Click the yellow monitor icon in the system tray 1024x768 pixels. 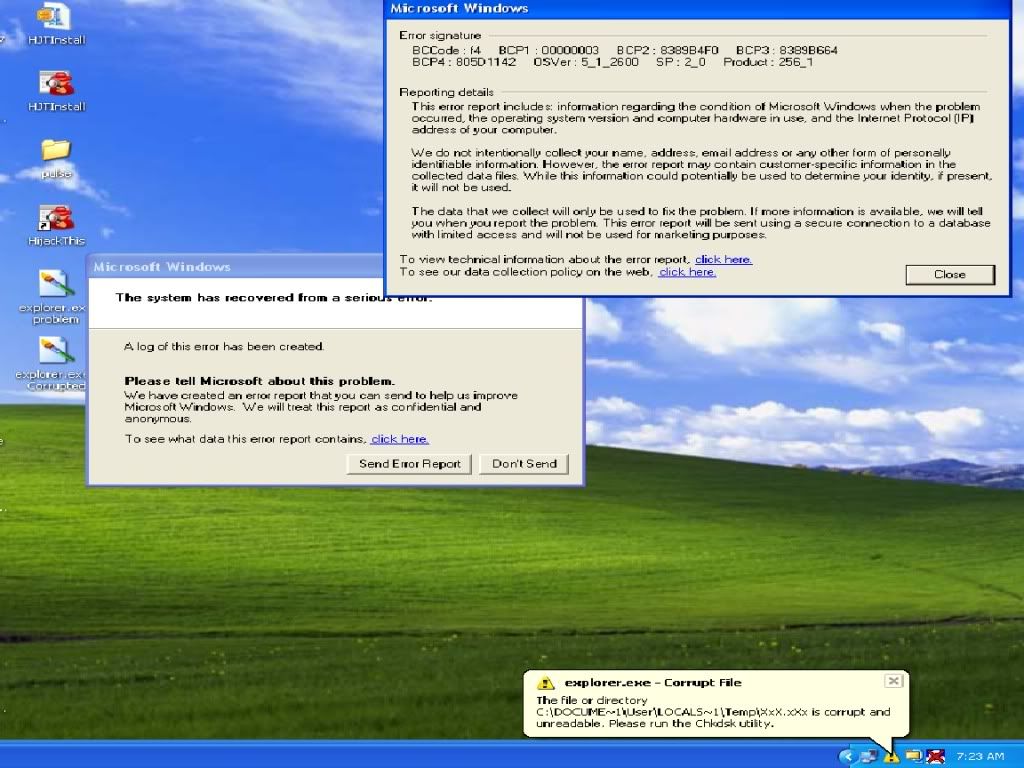coord(913,756)
